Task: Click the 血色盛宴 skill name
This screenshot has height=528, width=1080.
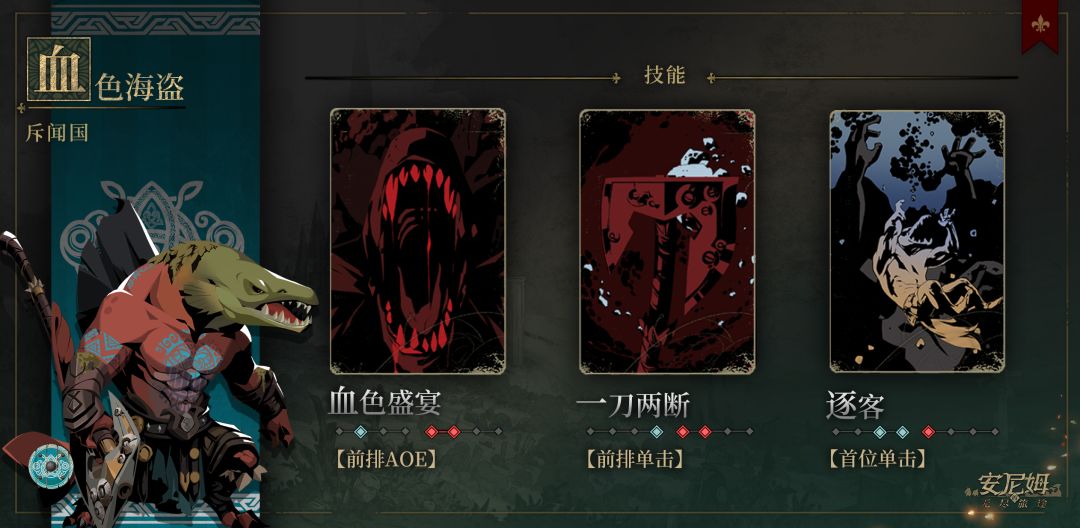Action: [384, 403]
